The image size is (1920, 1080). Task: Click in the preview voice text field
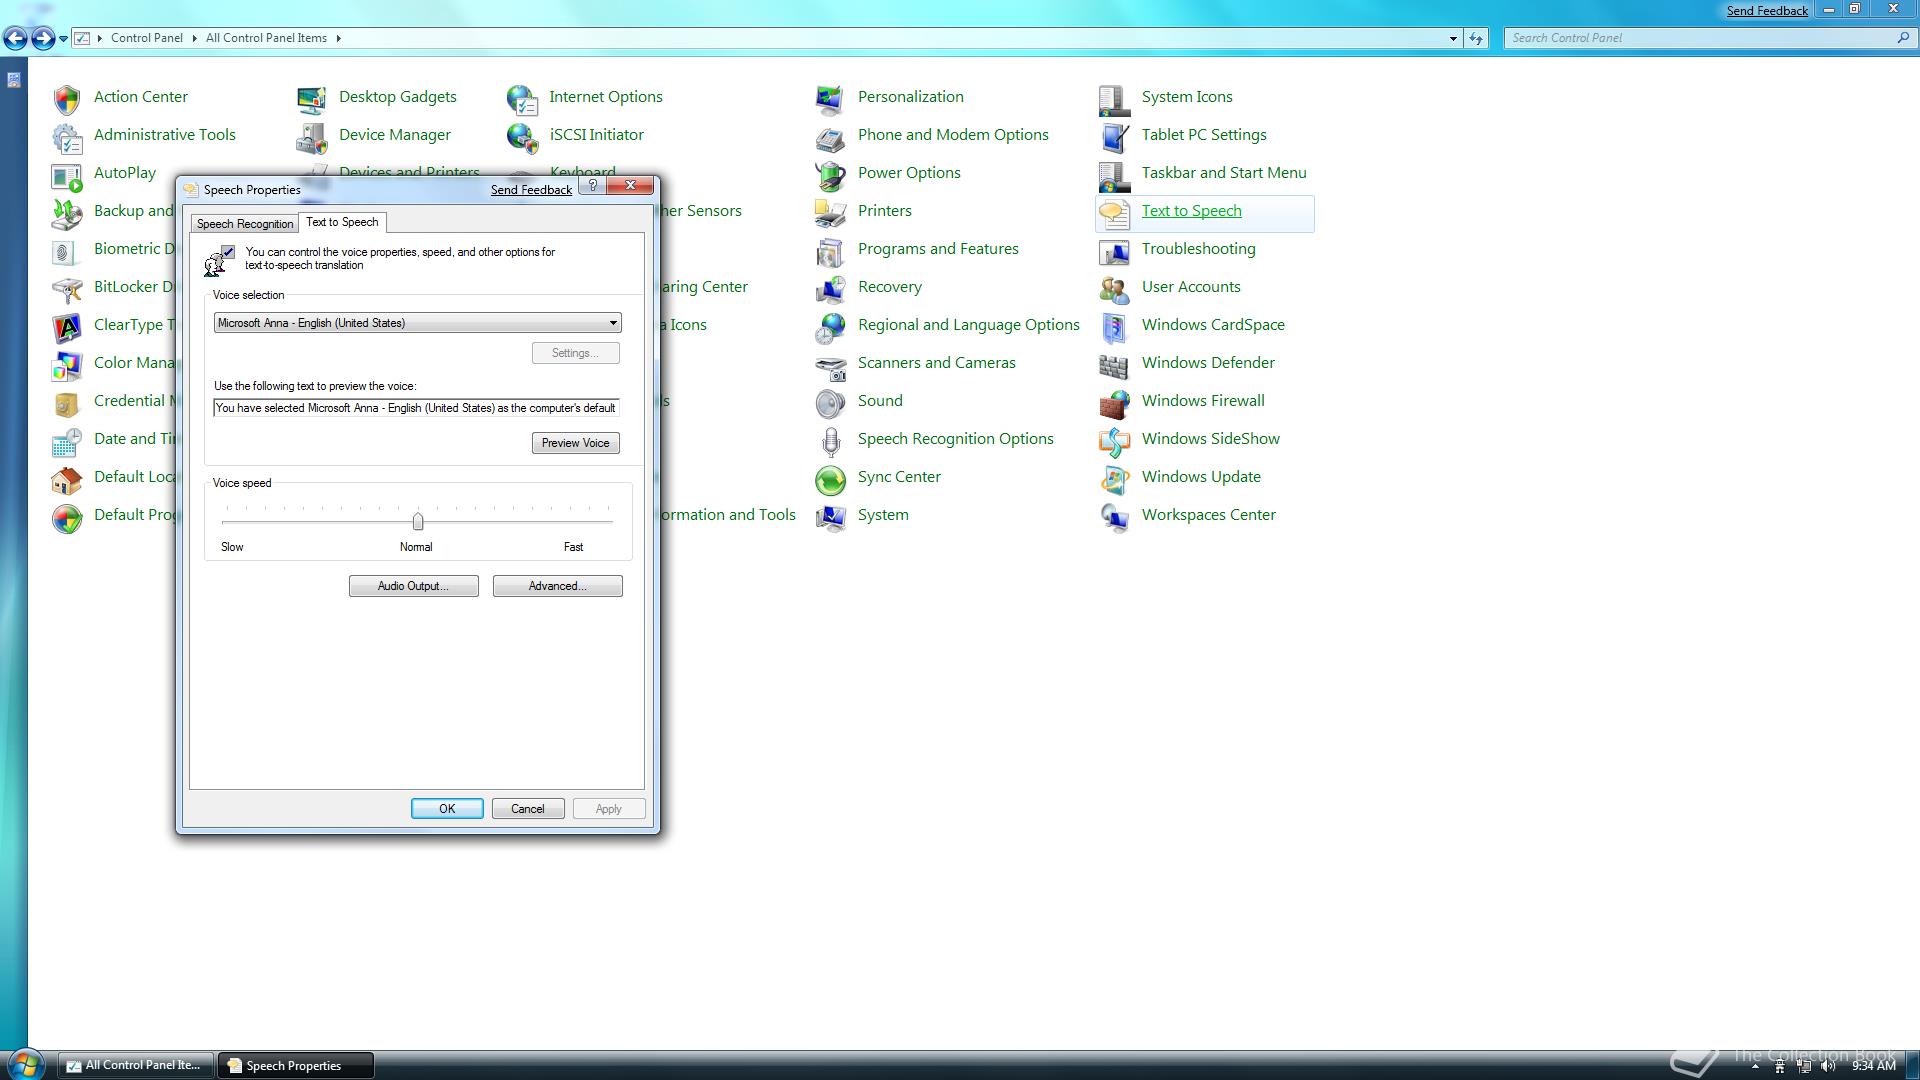[416, 408]
